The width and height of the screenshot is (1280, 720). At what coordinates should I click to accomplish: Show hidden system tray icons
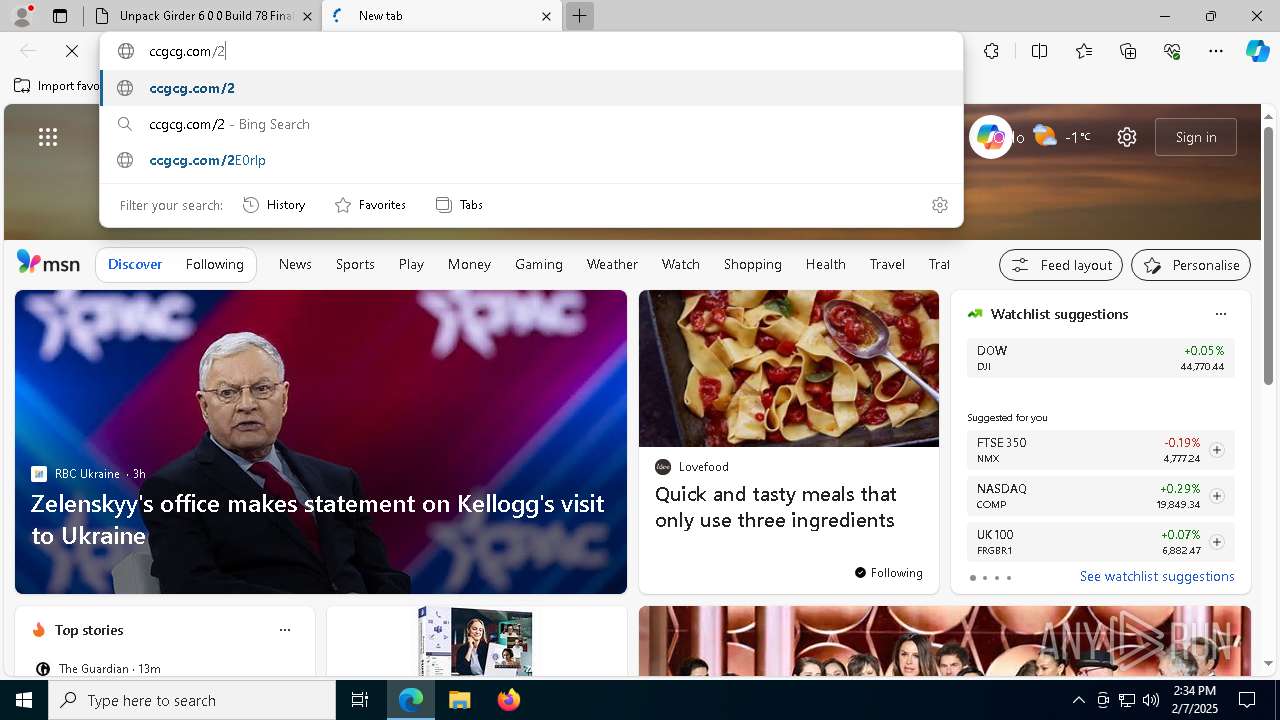tap(1078, 700)
